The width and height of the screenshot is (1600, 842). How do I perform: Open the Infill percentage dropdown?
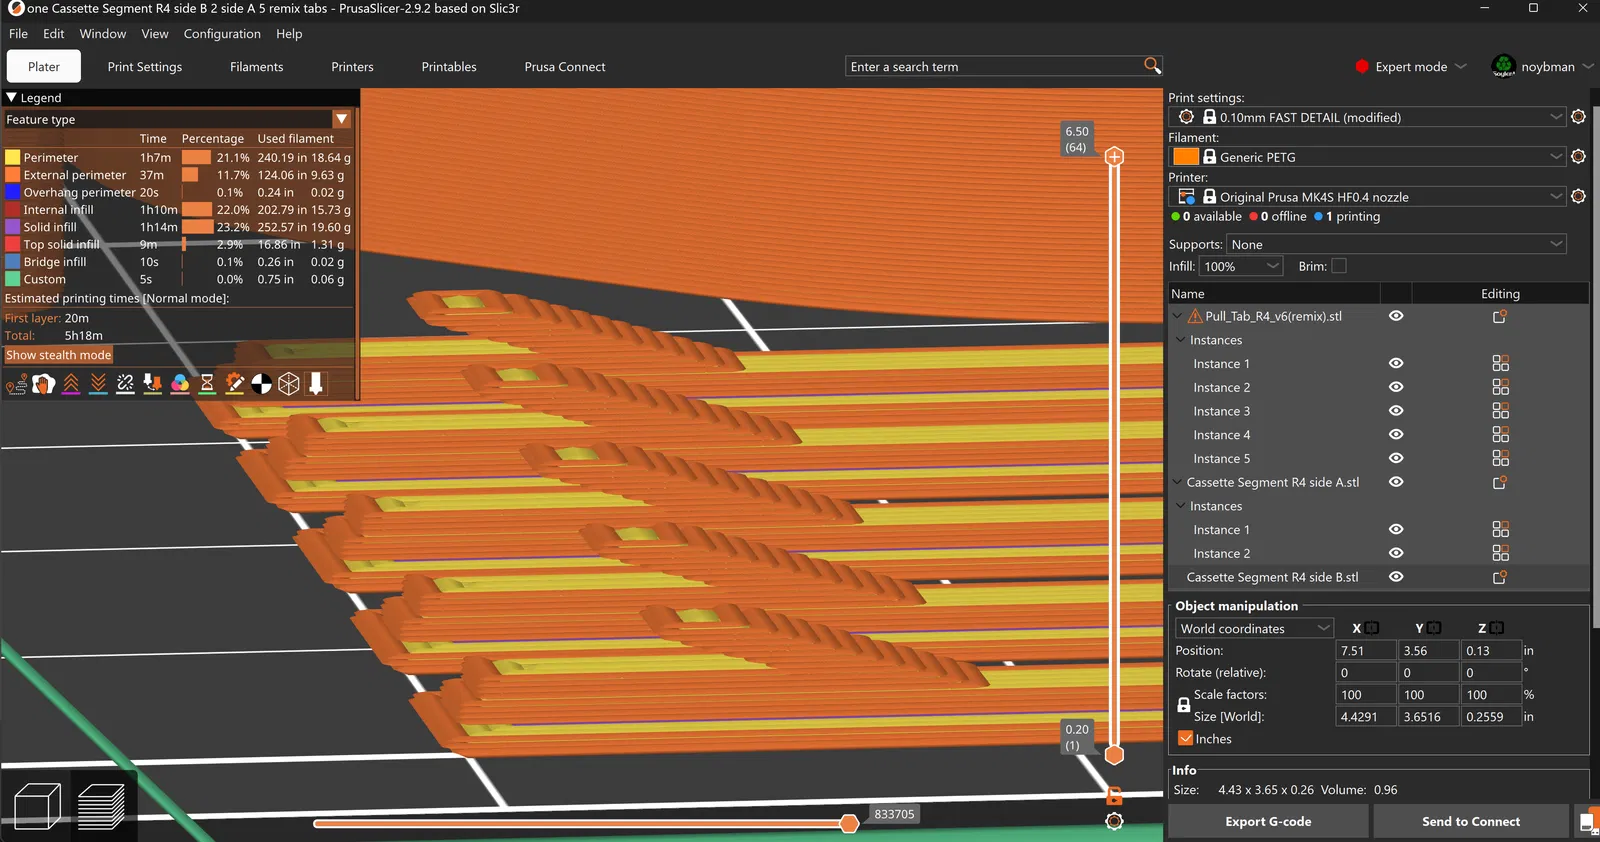click(1241, 266)
